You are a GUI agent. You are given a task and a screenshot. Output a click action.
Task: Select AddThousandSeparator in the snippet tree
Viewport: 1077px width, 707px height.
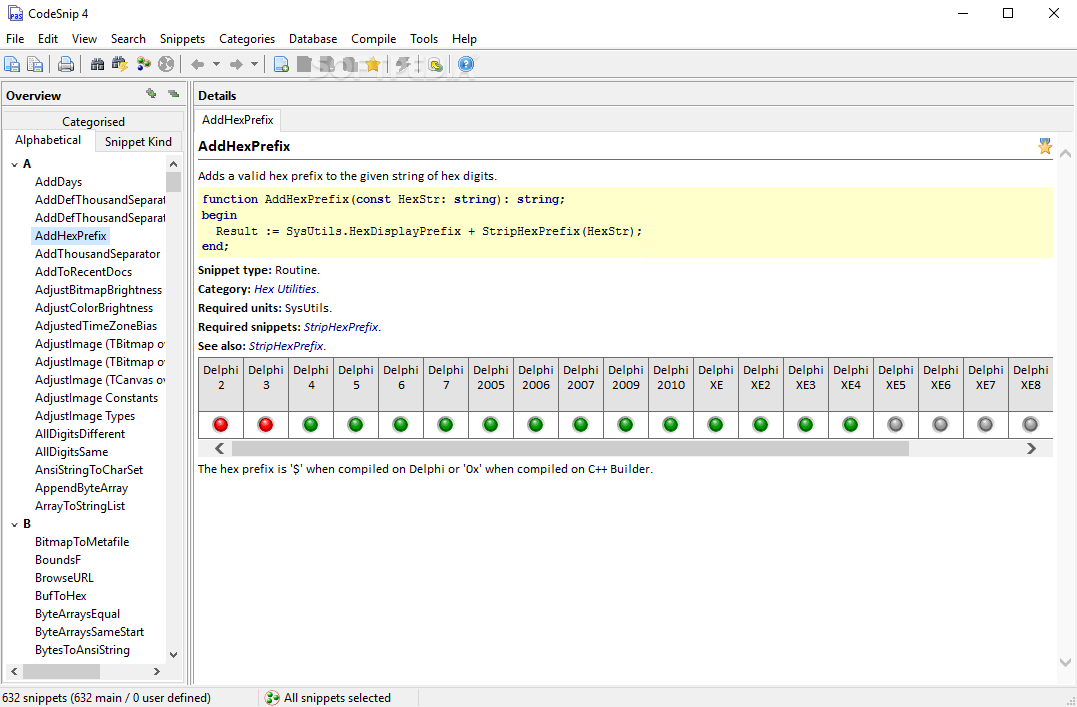[98, 254]
